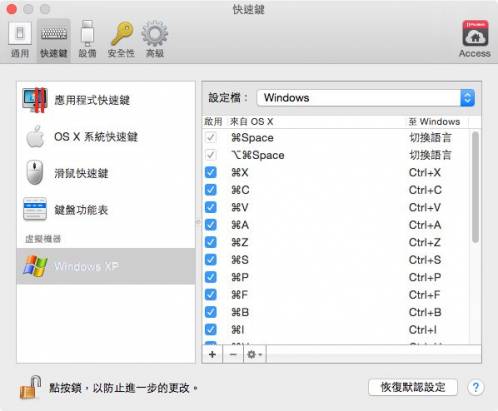Disable the ⌘S to Ctrl+S shortcut

click(x=211, y=260)
